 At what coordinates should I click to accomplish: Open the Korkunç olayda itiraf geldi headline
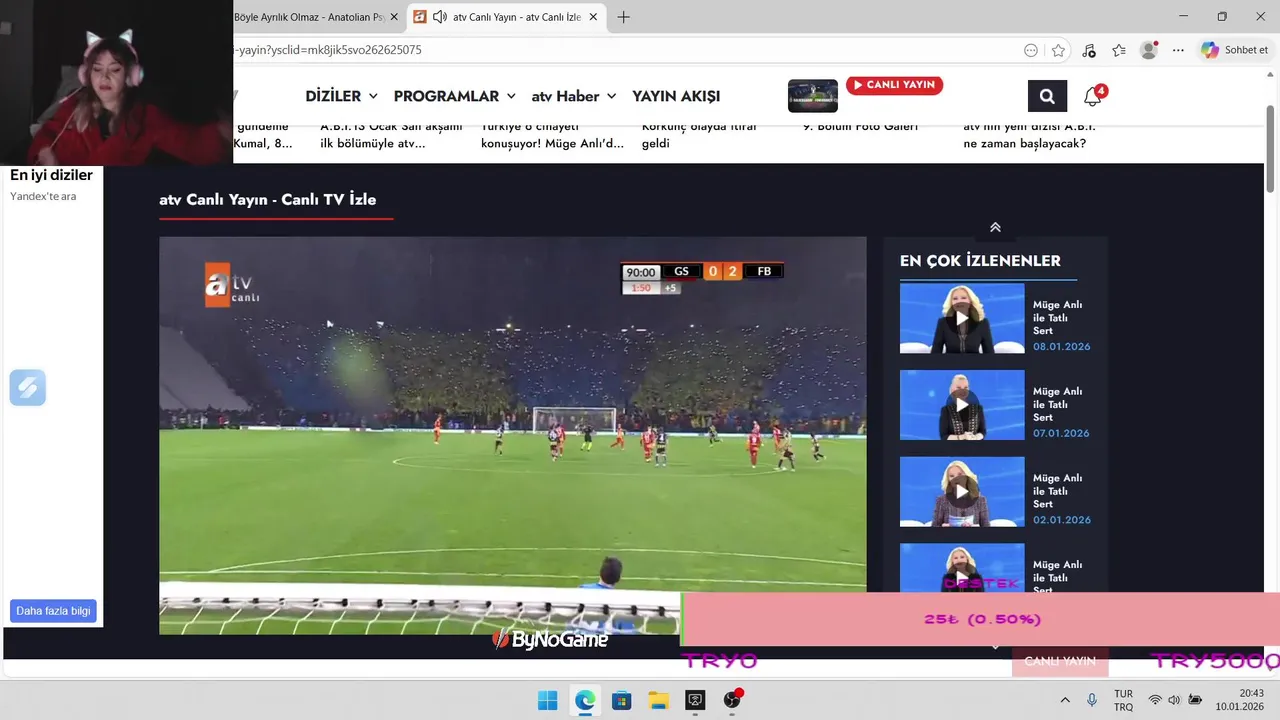tap(699, 135)
